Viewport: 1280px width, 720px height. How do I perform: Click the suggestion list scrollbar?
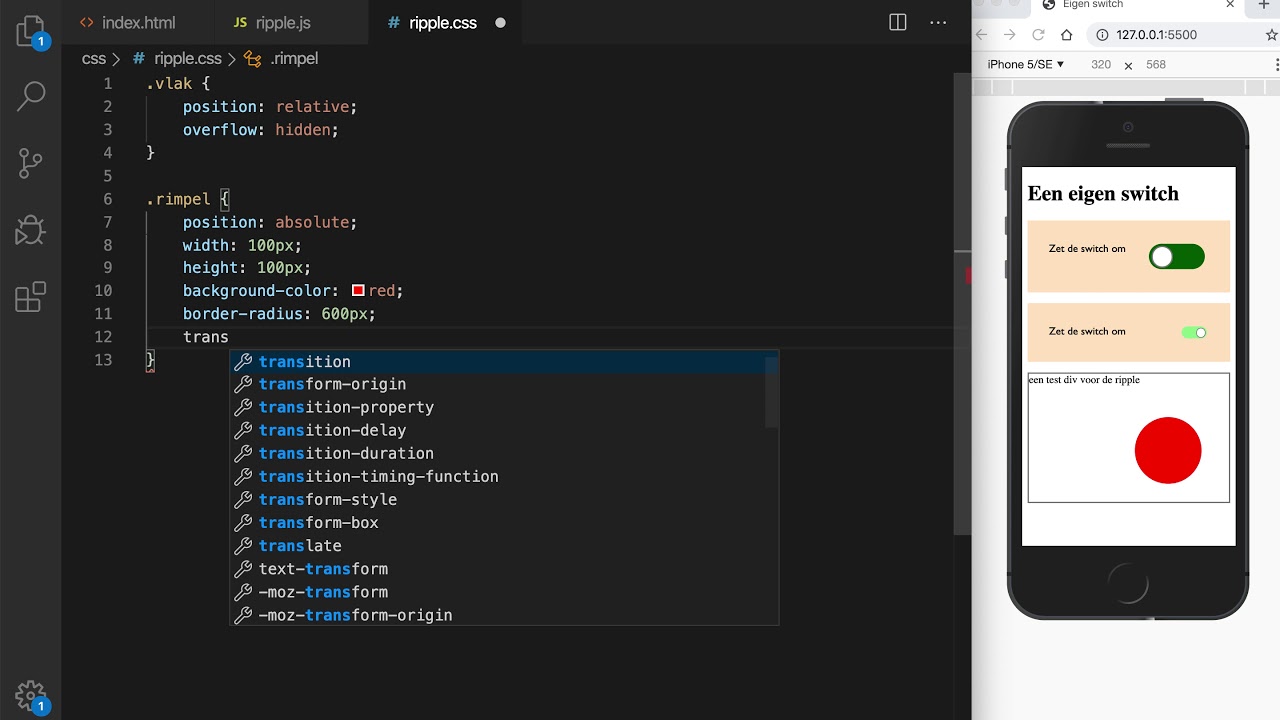click(x=771, y=392)
